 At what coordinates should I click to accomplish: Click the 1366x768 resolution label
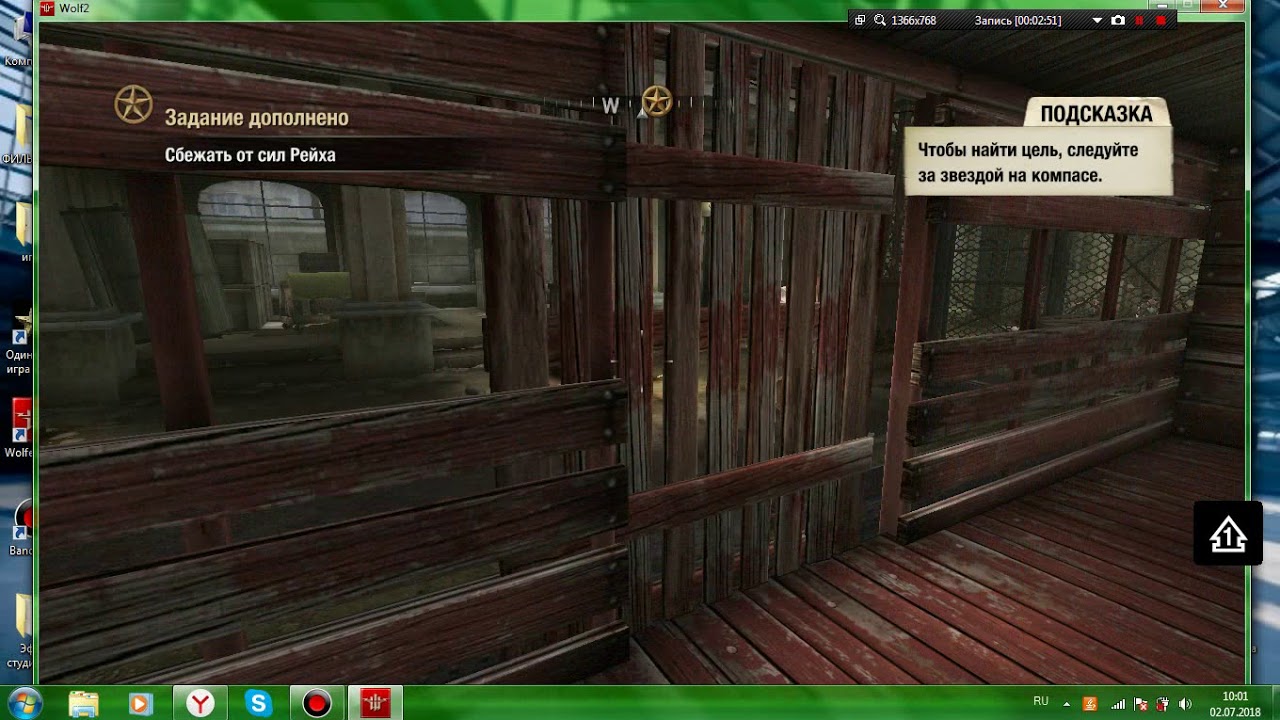click(x=913, y=20)
